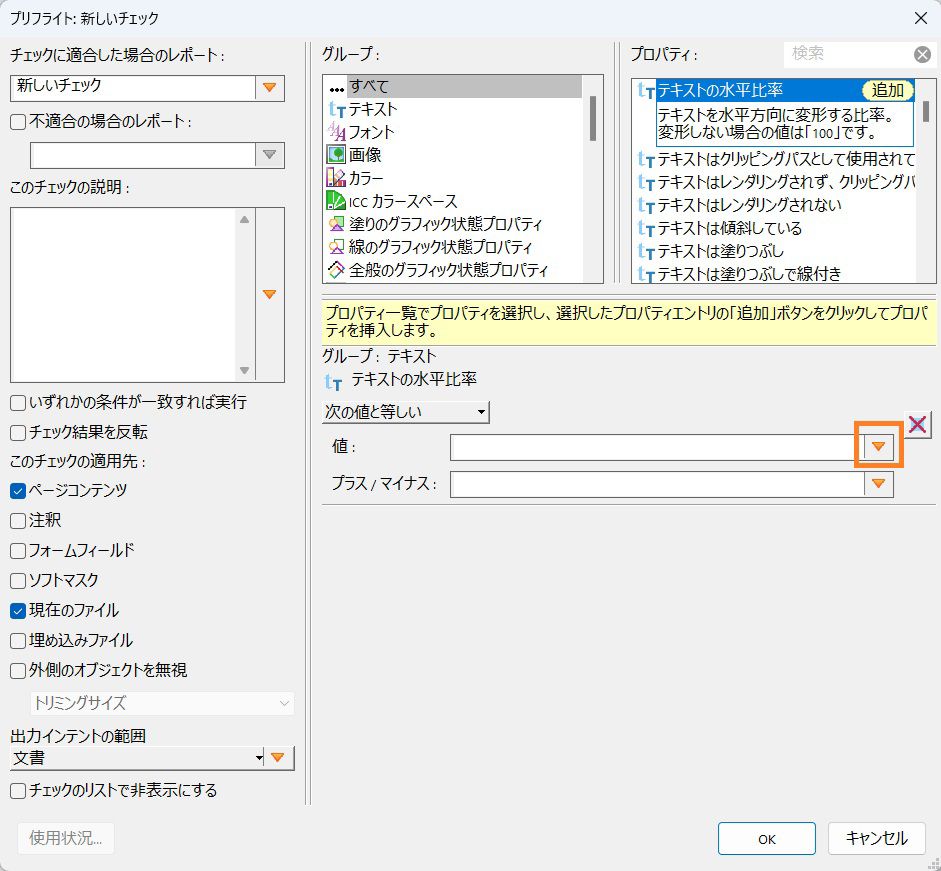
Task: Select the ICC カラースペース group icon
Action: 335,199
